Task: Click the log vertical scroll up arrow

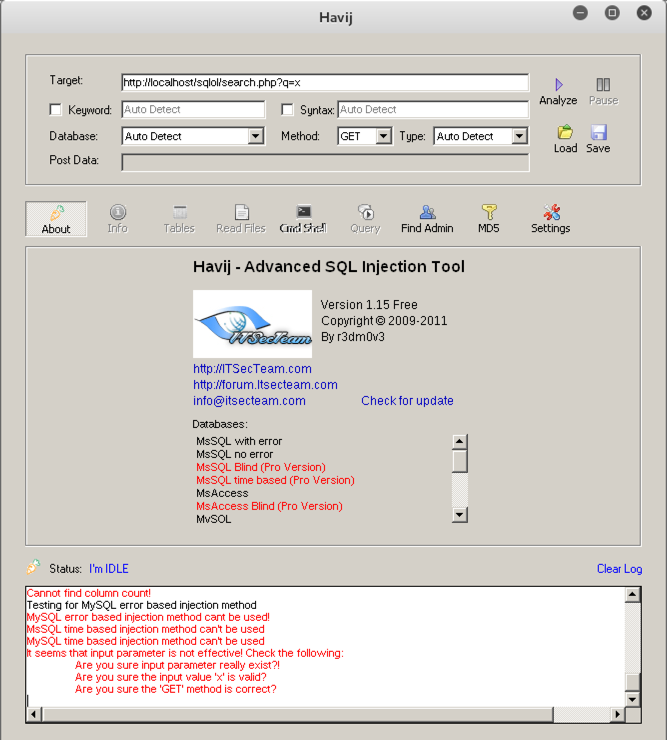Action: tap(633, 595)
